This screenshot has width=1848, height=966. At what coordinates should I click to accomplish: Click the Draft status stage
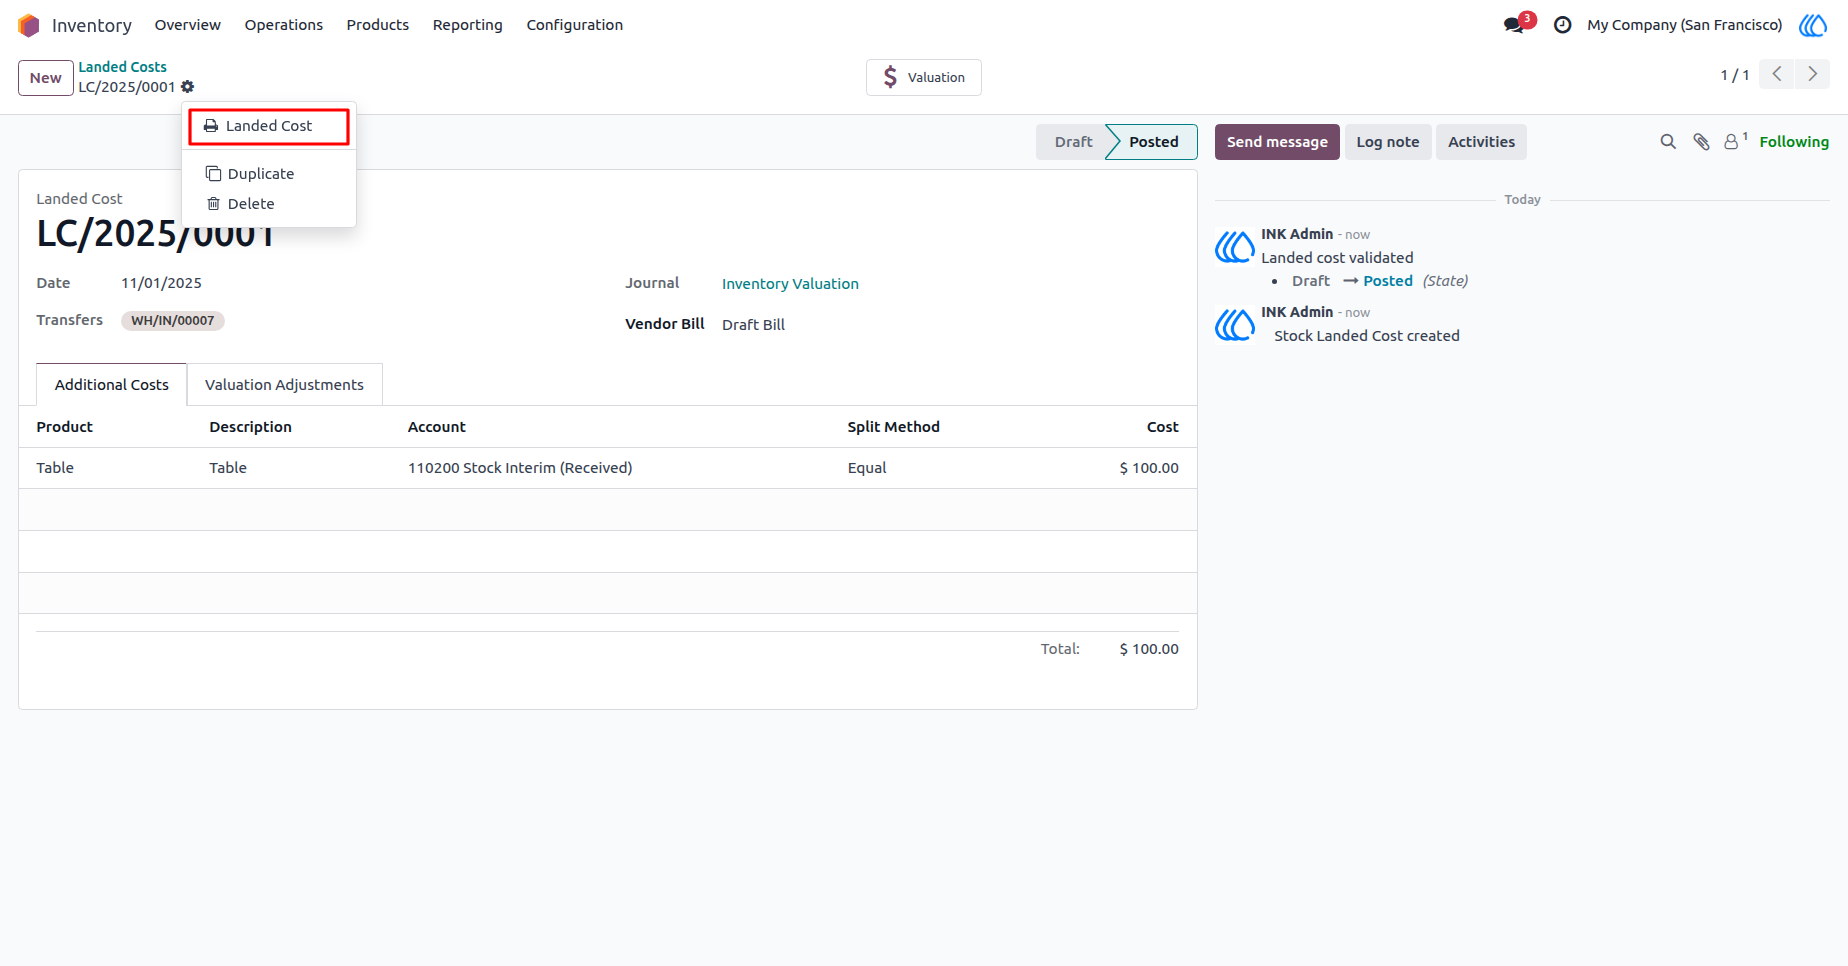point(1073,142)
